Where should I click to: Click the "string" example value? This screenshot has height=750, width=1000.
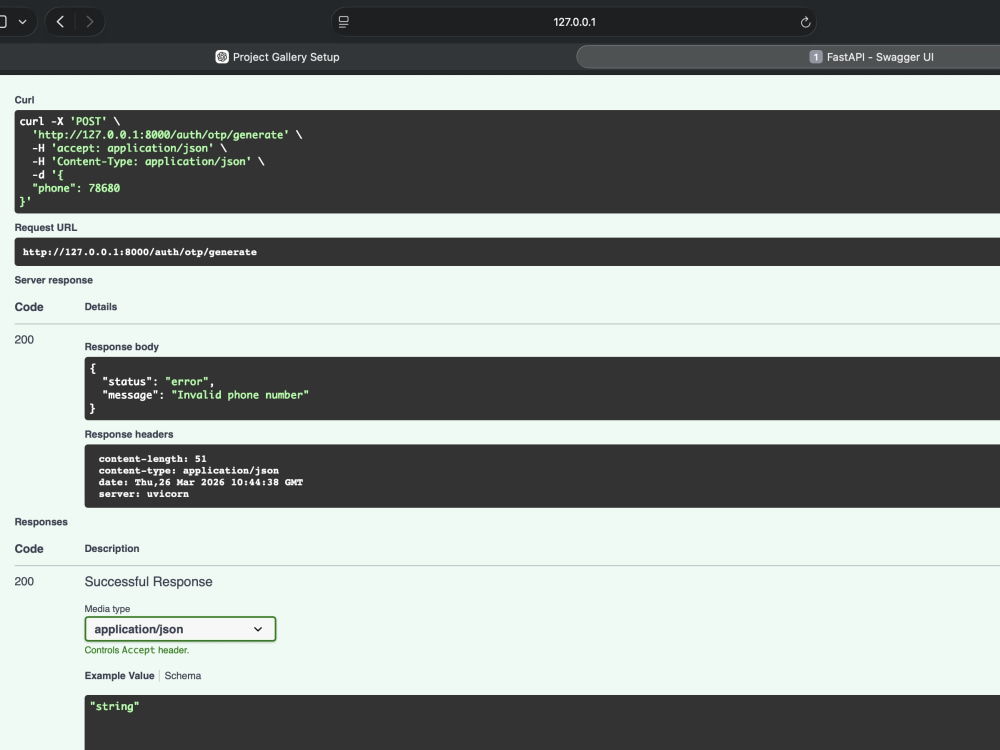click(x=114, y=706)
